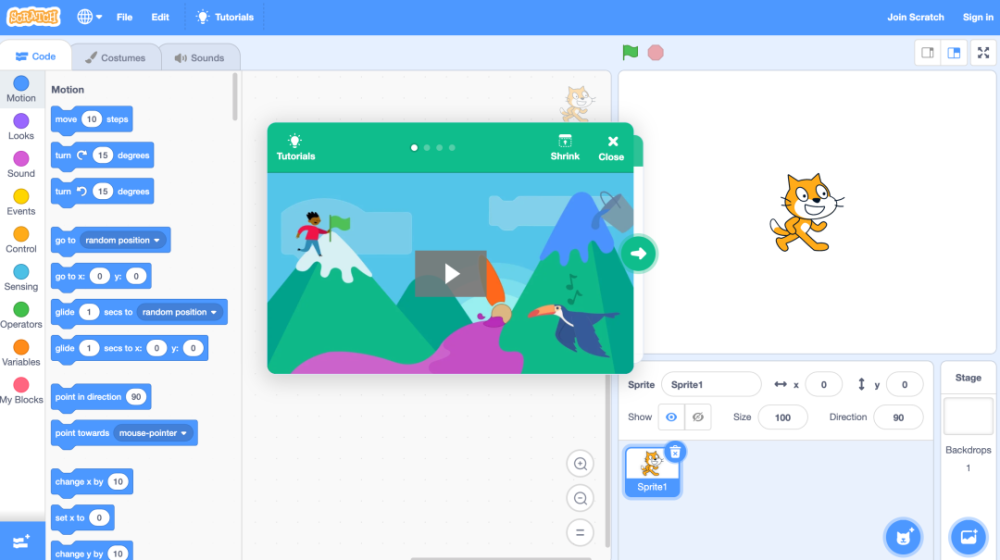Screen dimensions: 1000x560
Task: Hide the sprite with crossed-eye icon
Action: pyautogui.click(x=698, y=417)
